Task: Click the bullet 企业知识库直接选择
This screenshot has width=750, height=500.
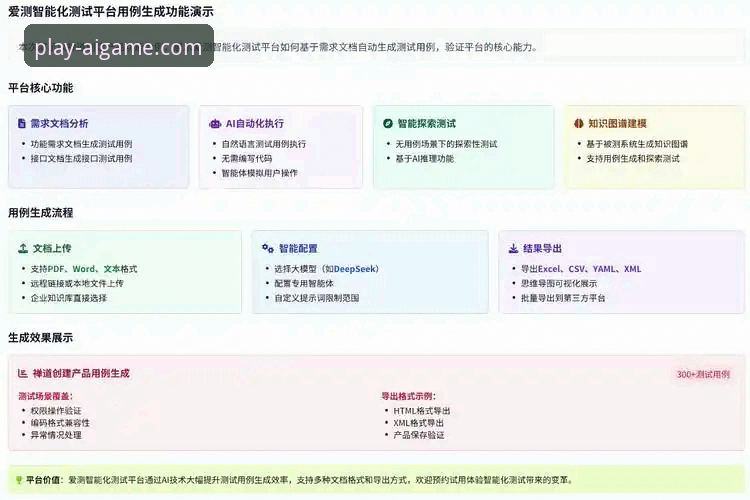Action: tap(69, 298)
